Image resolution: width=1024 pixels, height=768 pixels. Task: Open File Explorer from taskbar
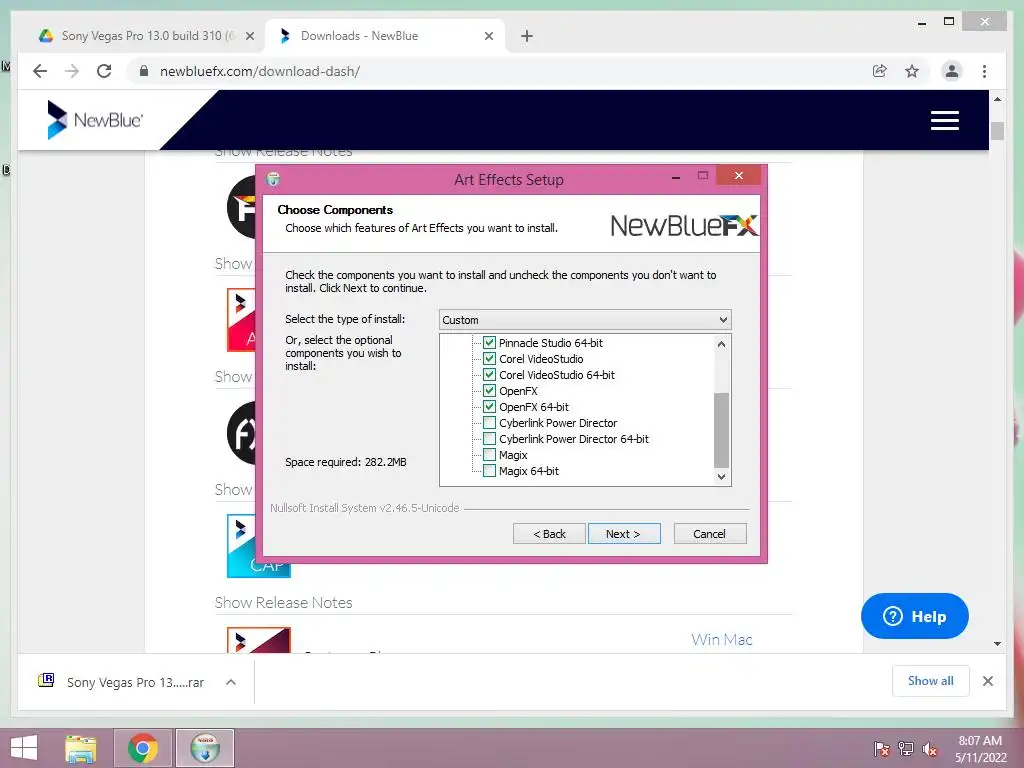[x=81, y=748]
